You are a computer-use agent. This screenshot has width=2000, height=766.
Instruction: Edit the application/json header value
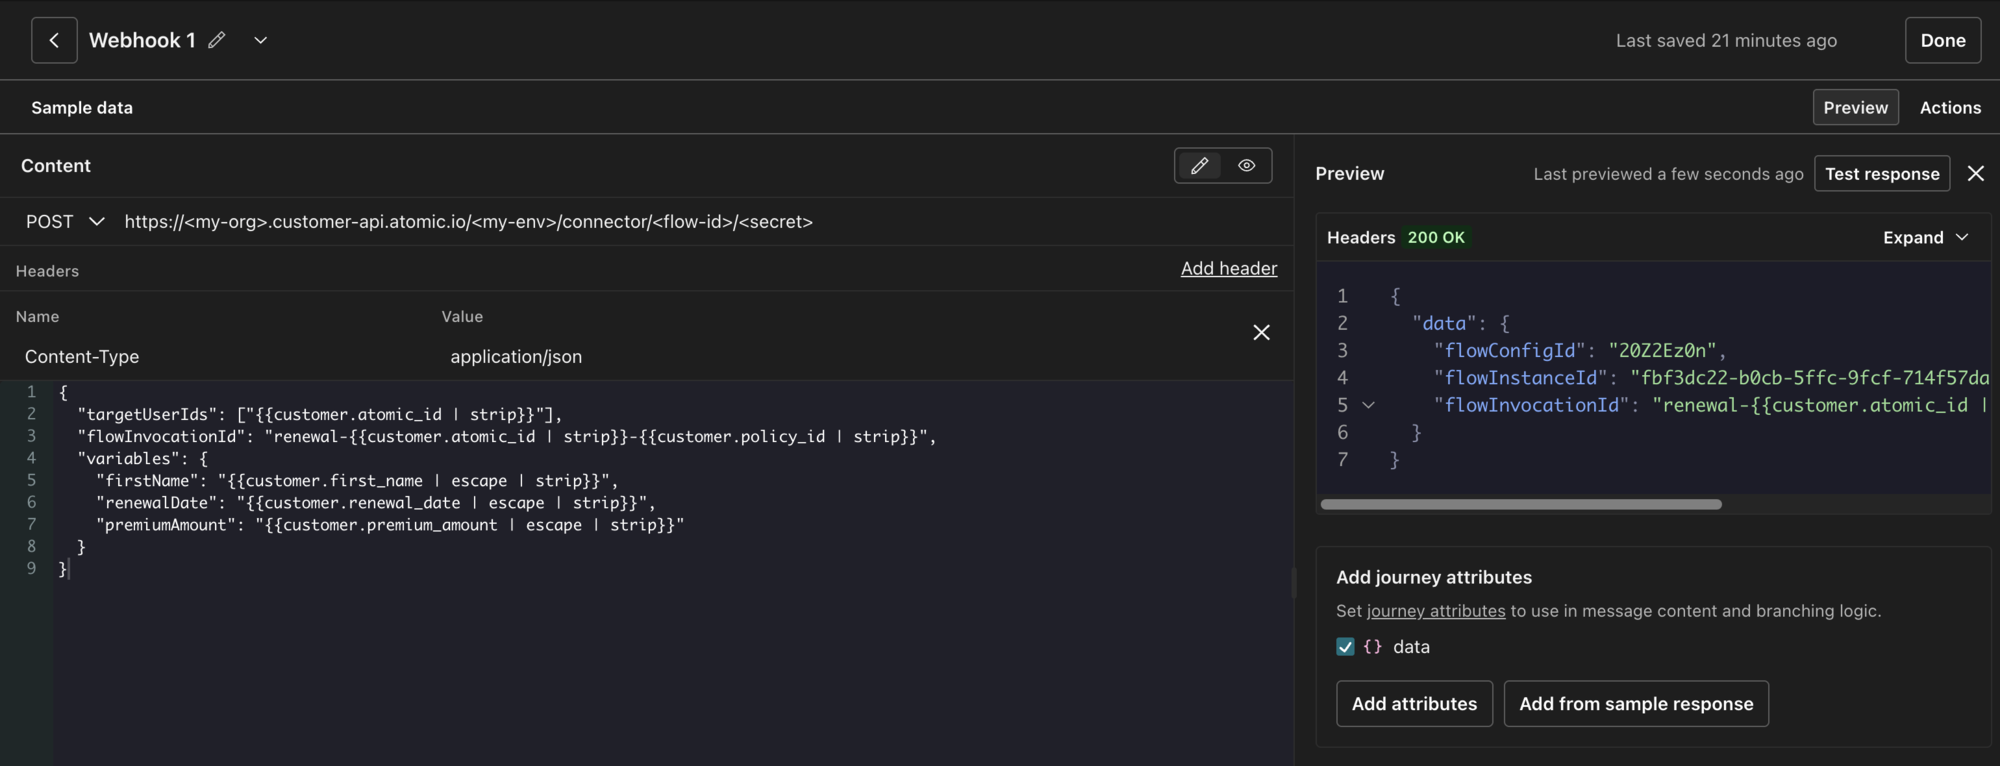pos(516,356)
